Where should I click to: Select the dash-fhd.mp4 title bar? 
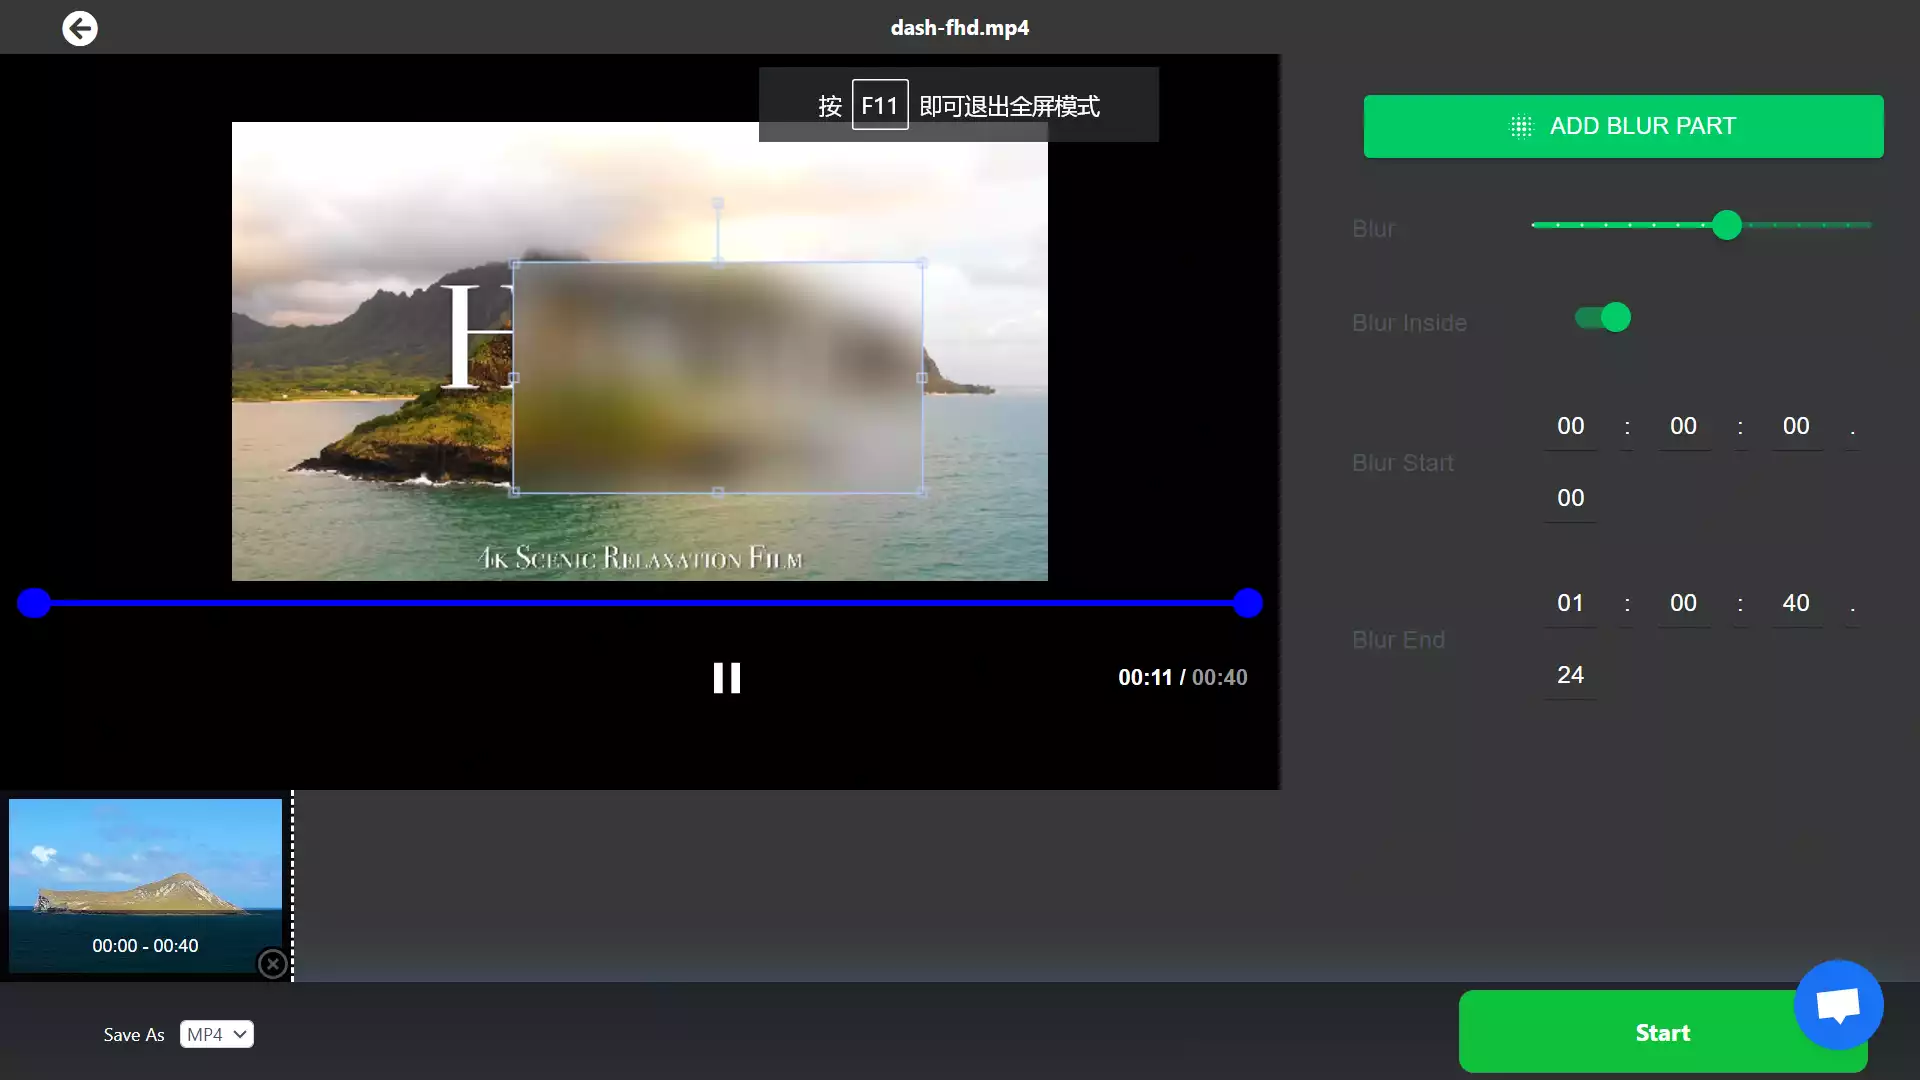pyautogui.click(x=959, y=27)
